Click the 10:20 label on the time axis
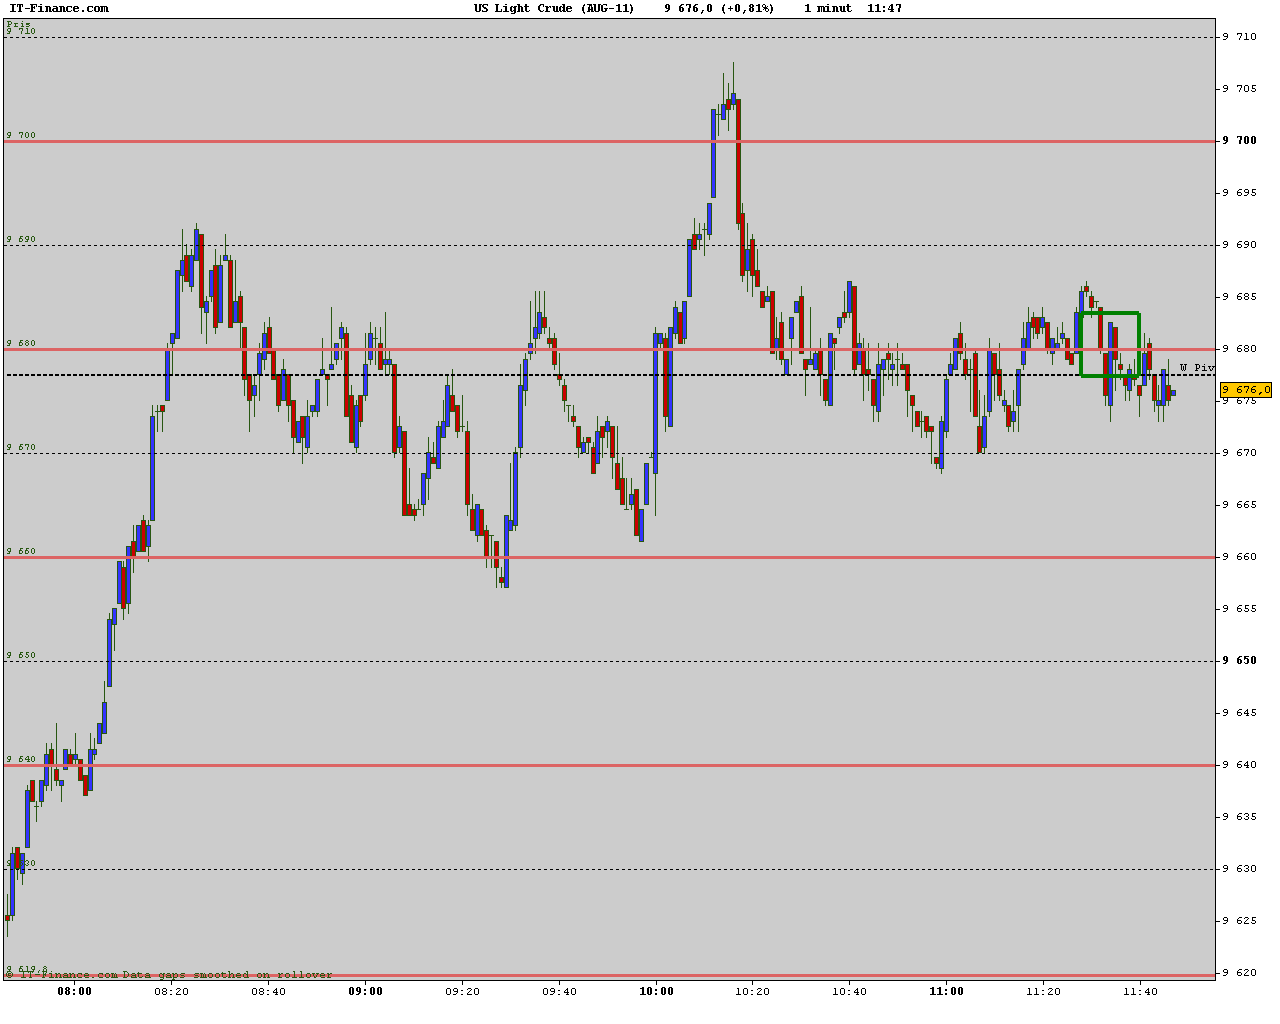Viewport: 1280px width, 1024px height. [753, 992]
